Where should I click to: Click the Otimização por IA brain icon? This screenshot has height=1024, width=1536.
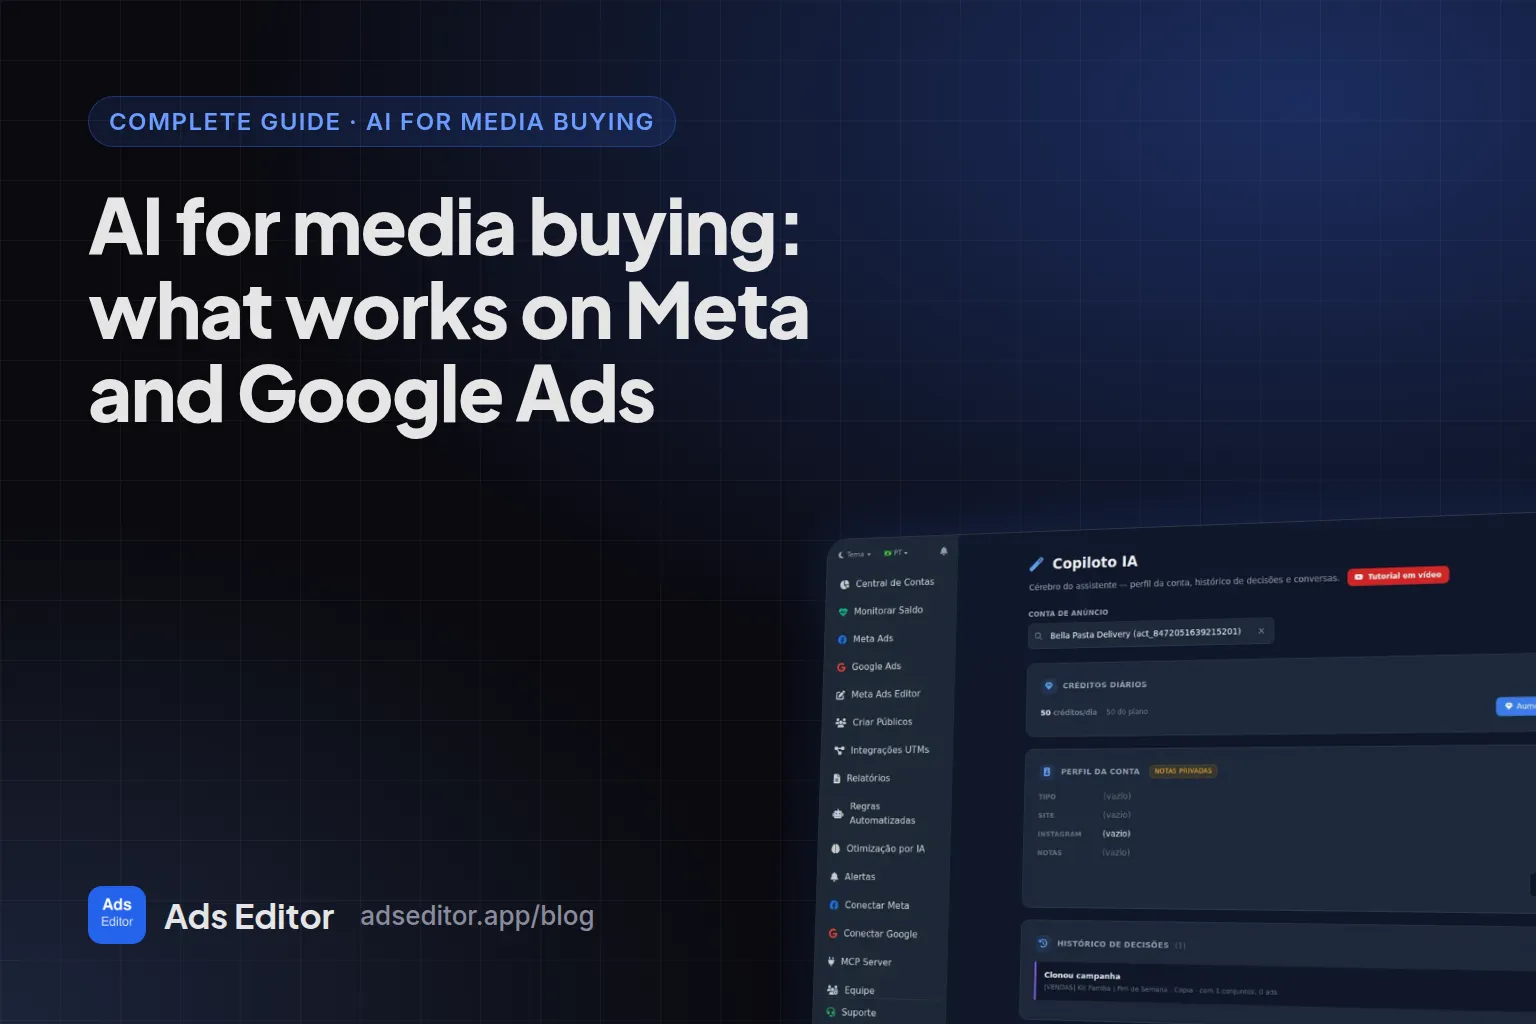pos(835,849)
